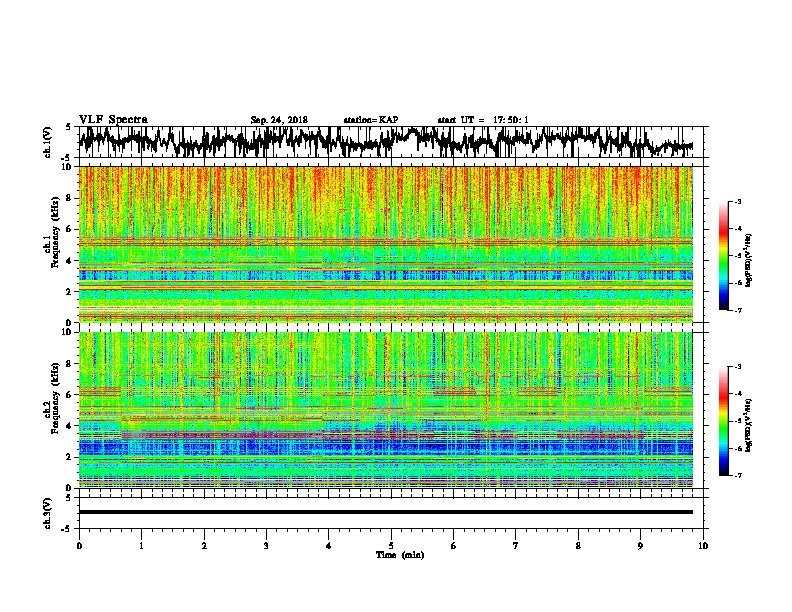Click the "8" minute tick on the Time axis

[x=578, y=546]
